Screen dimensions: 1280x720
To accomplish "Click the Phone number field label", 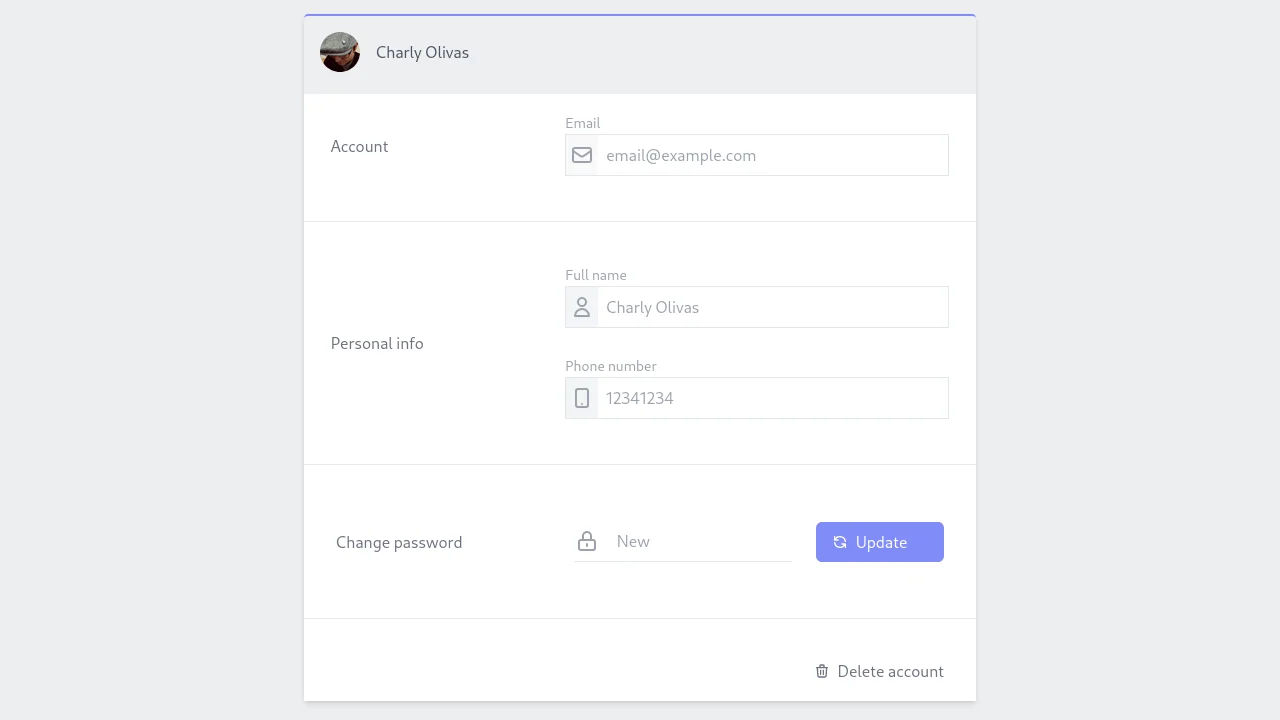I will pos(611,366).
